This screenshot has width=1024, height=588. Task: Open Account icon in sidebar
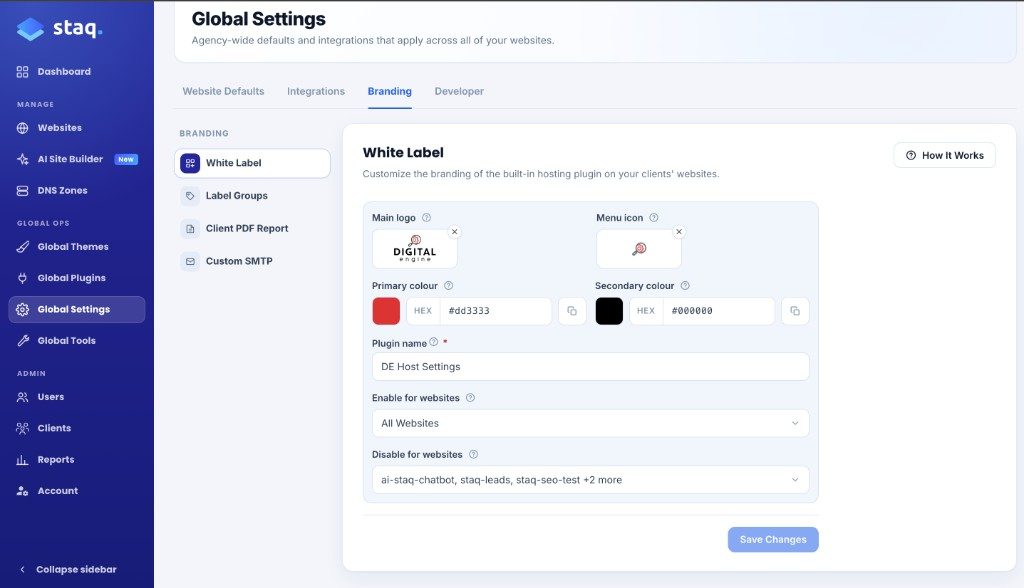point(22,491)
